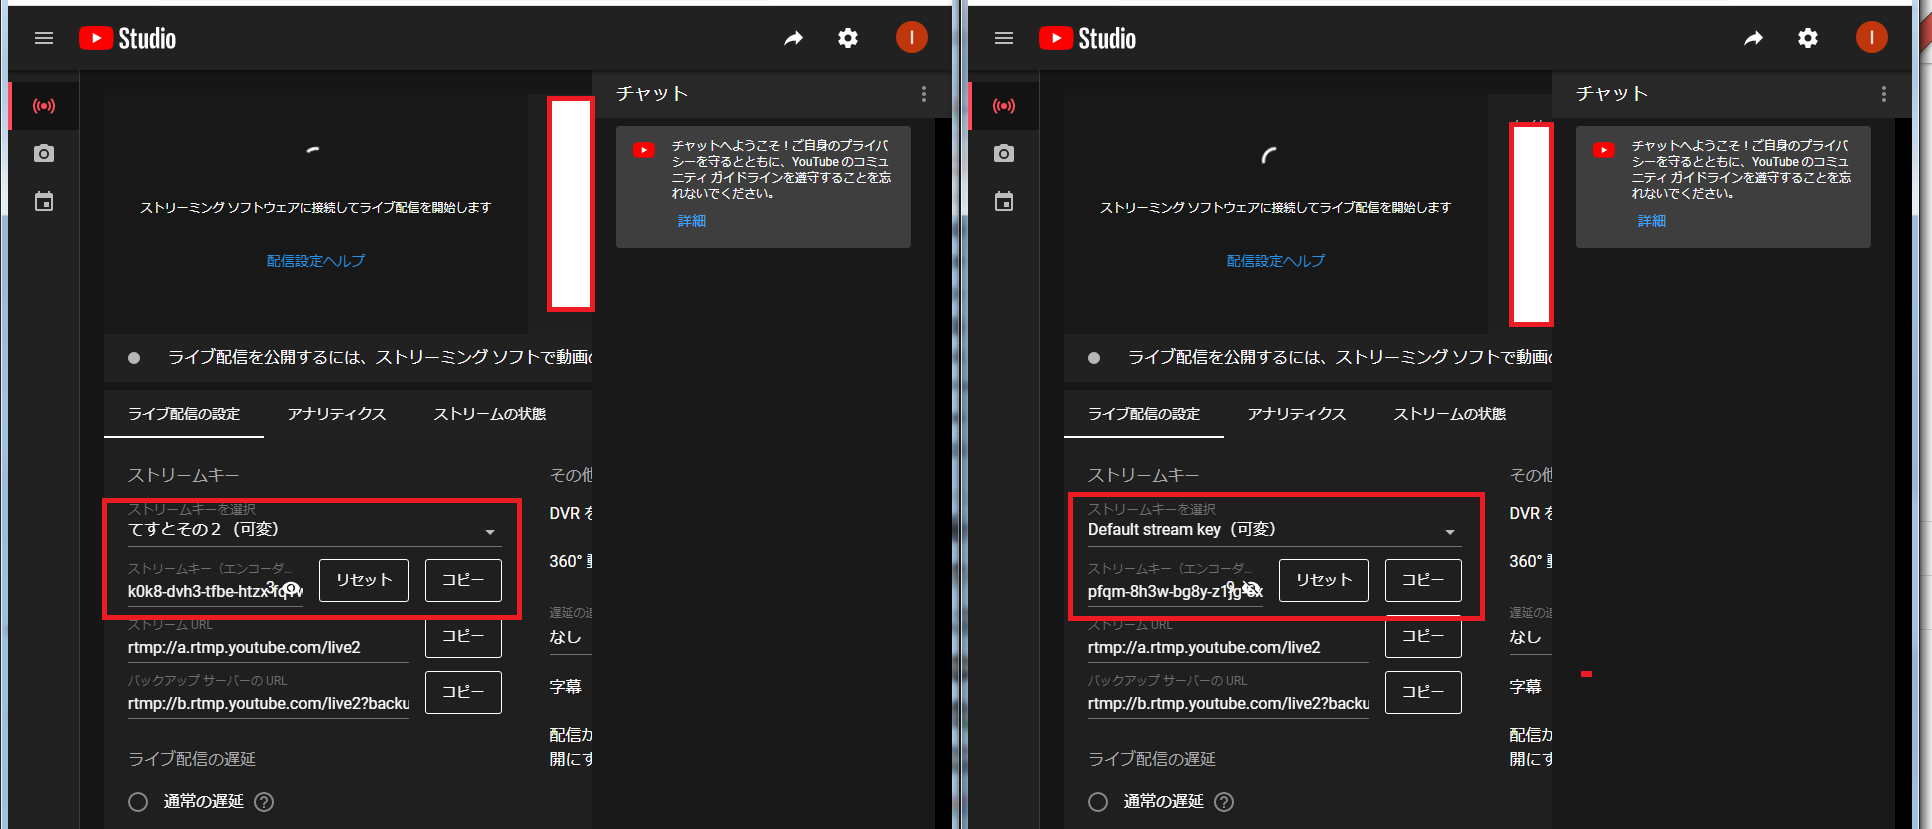Open account avatar in left window

(x=911, y=37)
